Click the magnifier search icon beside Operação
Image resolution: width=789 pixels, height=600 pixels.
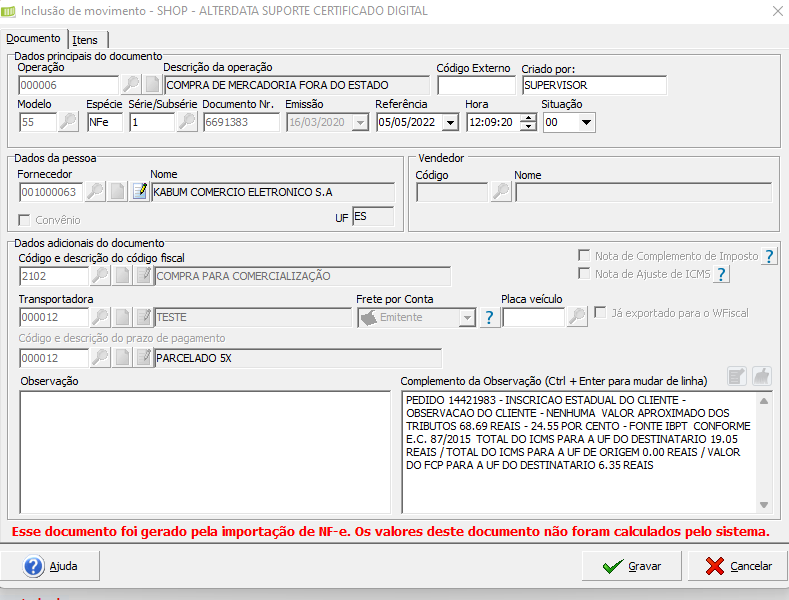(x=131, y=85)
